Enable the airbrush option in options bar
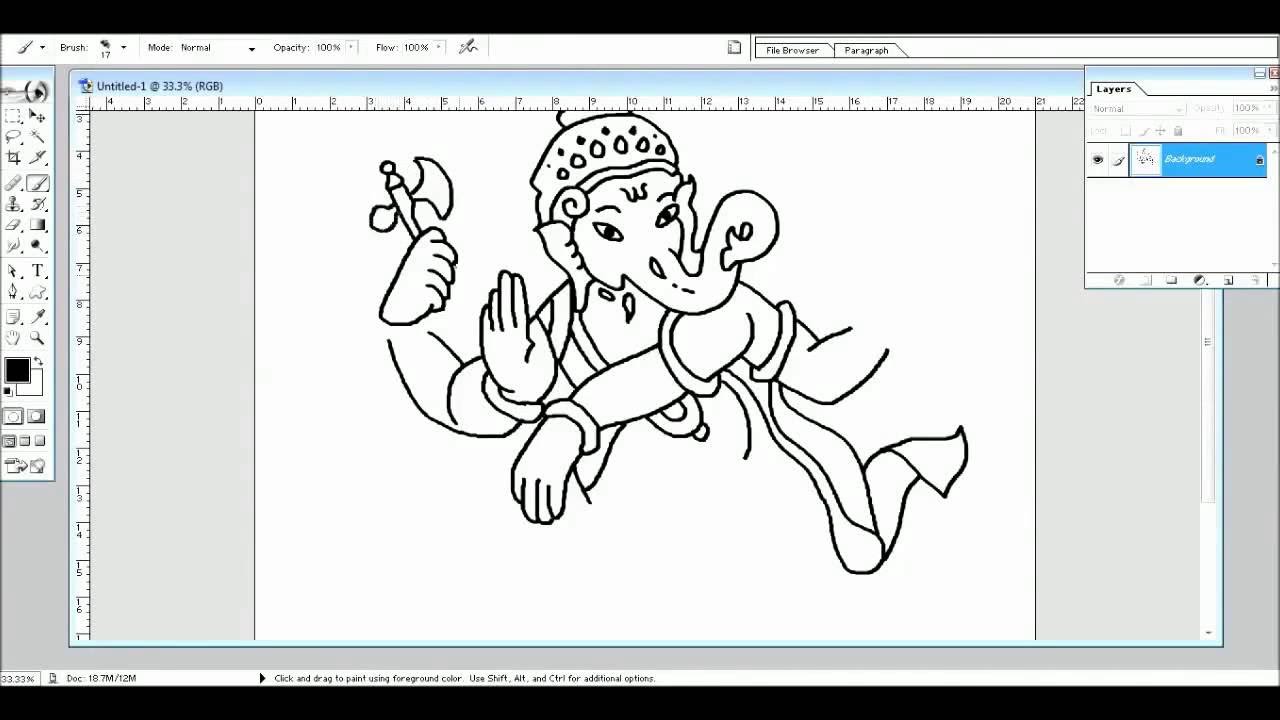The image size is (1280, 720). (467, 46)
